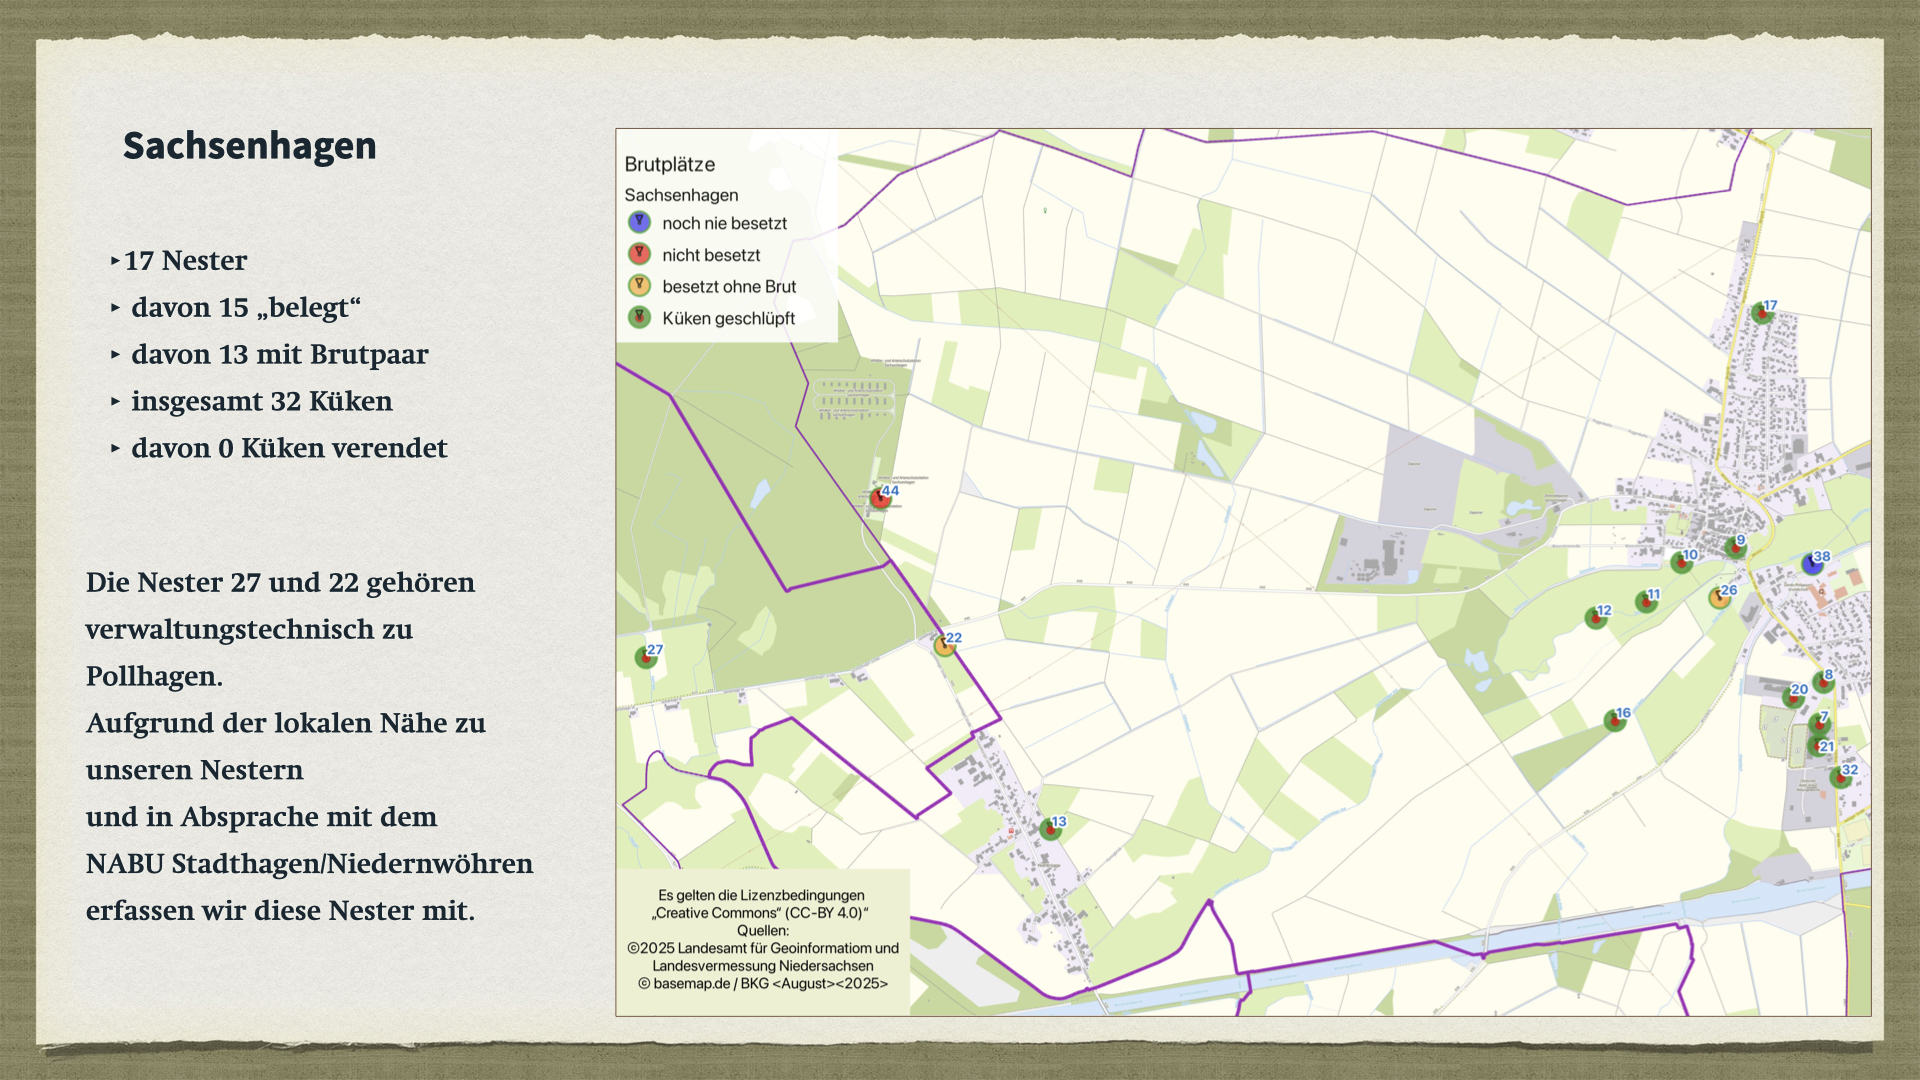Select nest marker 20 on the map
Viewport: 1920px width, 1080px height.
[x=1791, y=697]
